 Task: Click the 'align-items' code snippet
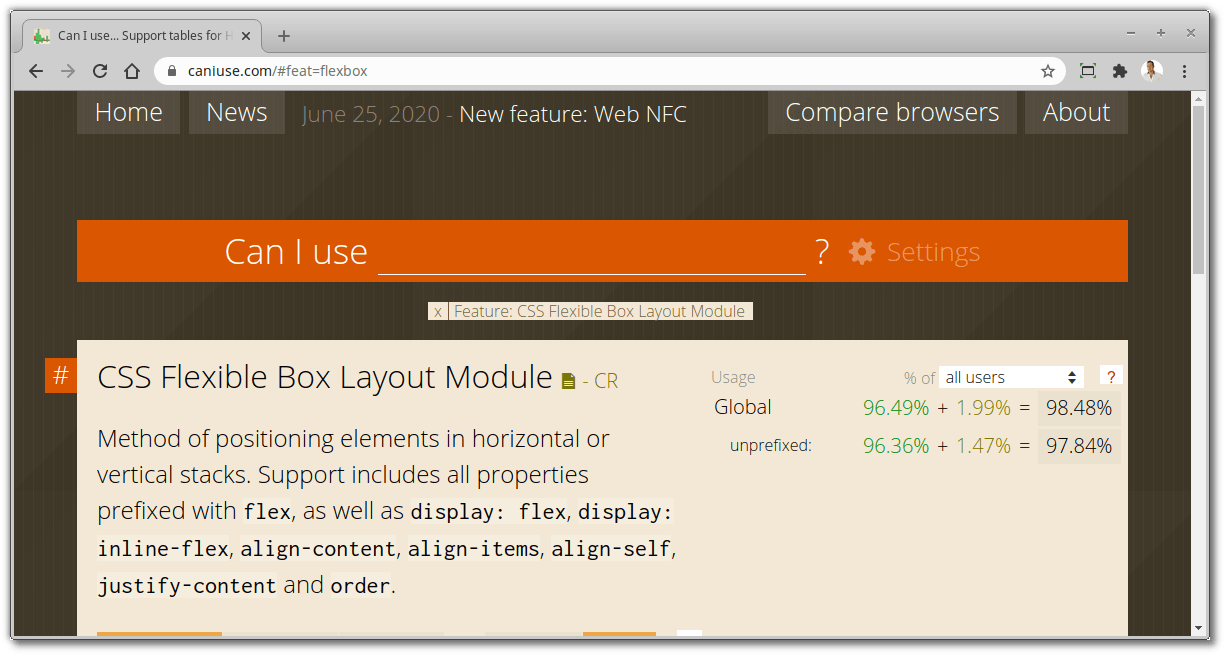tap(474, 549)
